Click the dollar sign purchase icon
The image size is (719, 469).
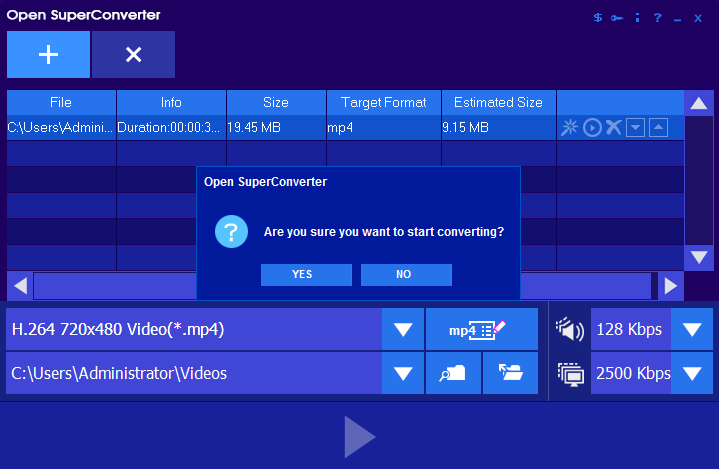tap(598, 17)
